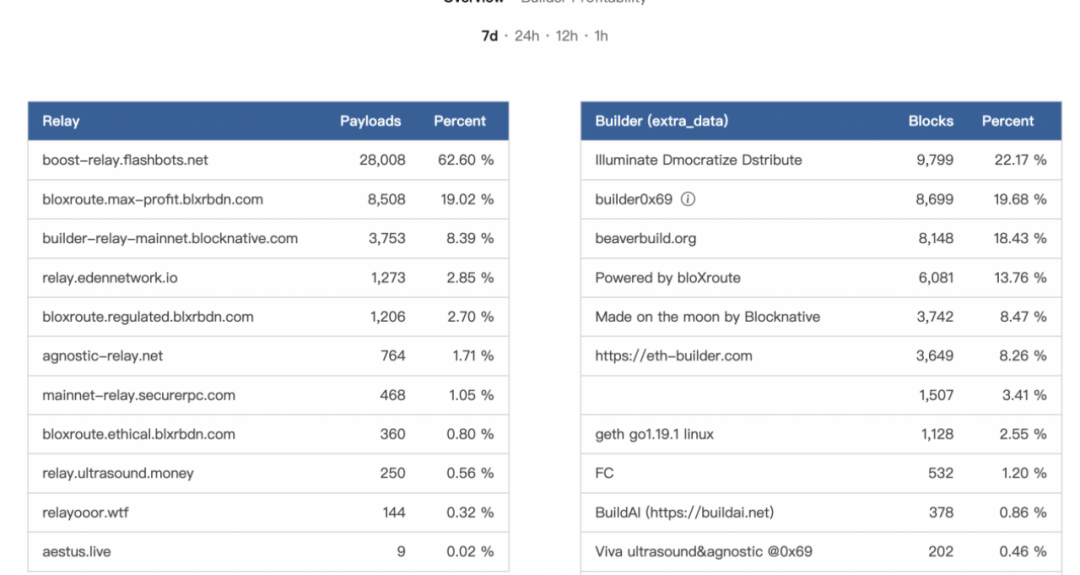Click the beaverbuild.org builder row

point(645,238)
